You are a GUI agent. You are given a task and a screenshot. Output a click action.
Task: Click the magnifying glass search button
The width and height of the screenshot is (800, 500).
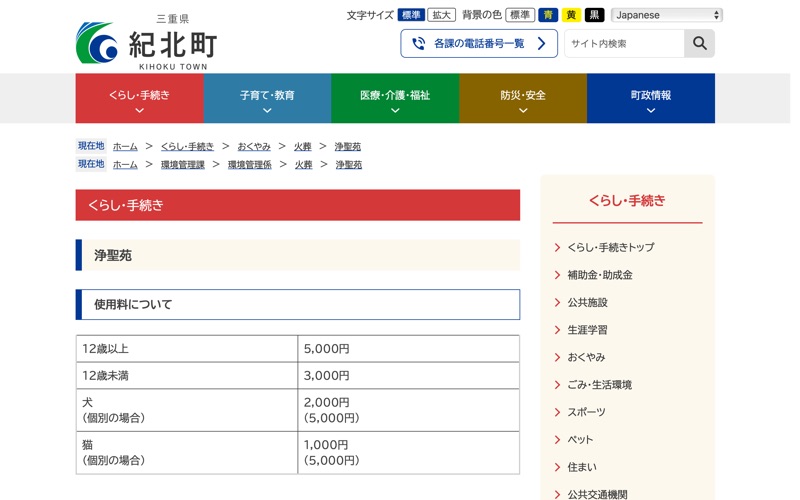point(699,43)
